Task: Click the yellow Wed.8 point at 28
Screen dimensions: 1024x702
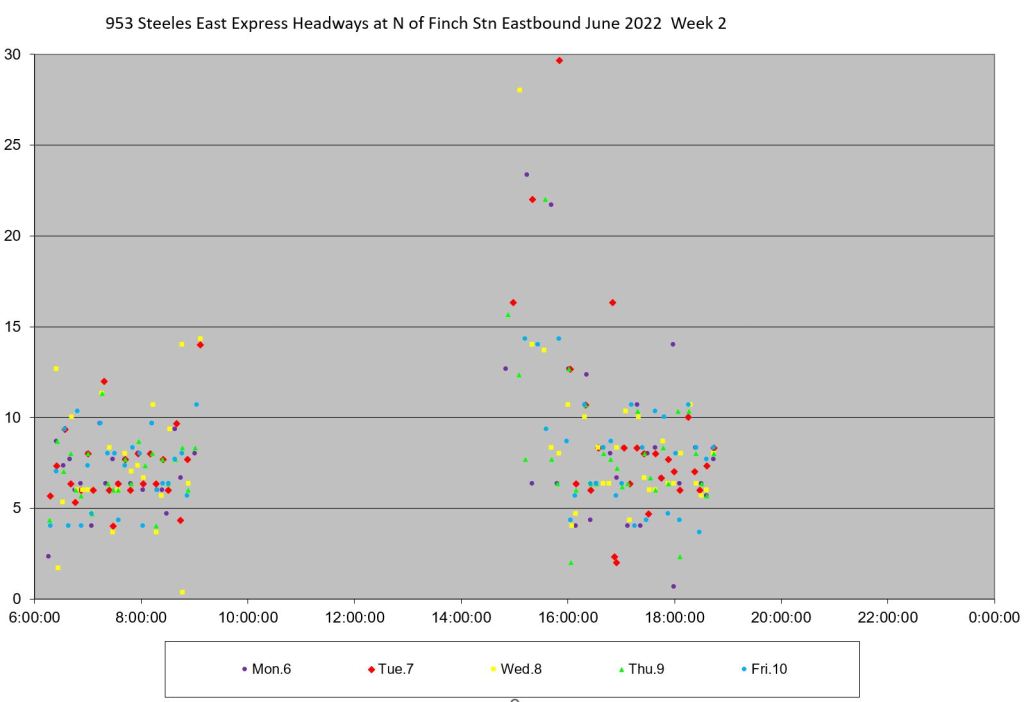Action: (519, 90)
